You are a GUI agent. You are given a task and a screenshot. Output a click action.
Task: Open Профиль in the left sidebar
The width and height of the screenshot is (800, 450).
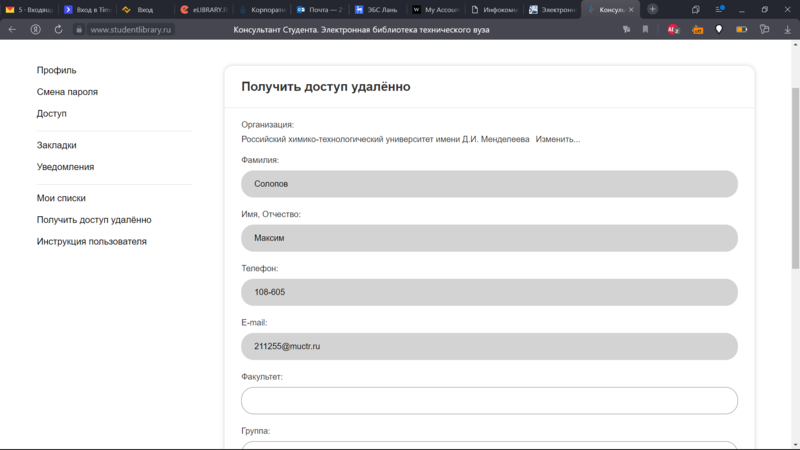coord(57,70)
